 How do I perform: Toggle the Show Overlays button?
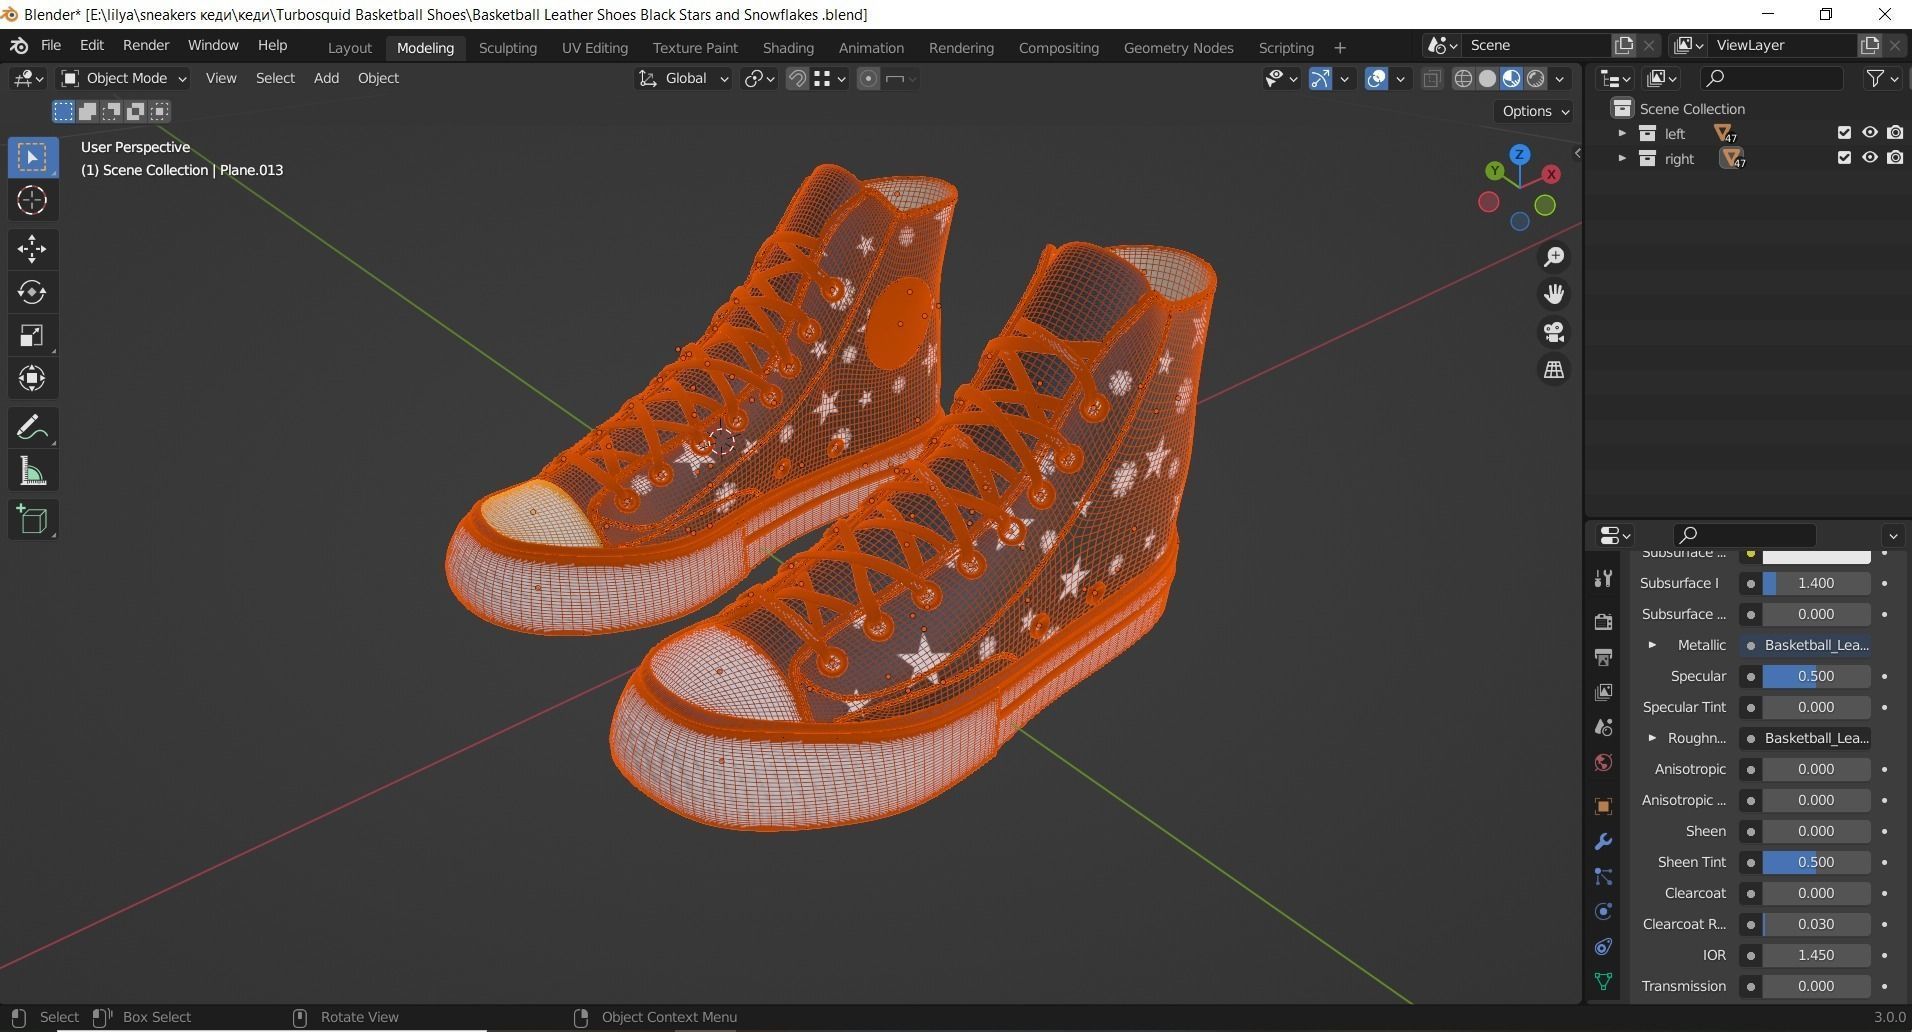1376,79
